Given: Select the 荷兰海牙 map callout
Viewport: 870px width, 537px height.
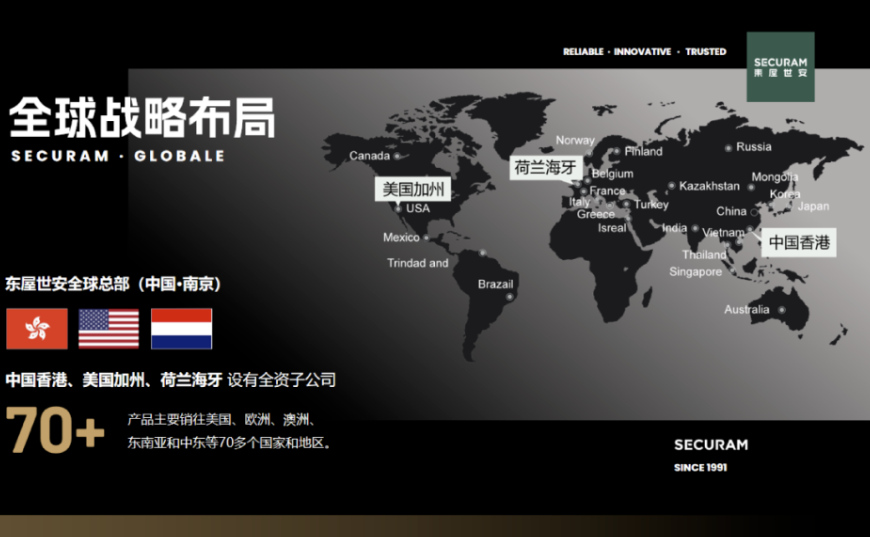Looking at the screenshot, I should [x=545, y=168].
